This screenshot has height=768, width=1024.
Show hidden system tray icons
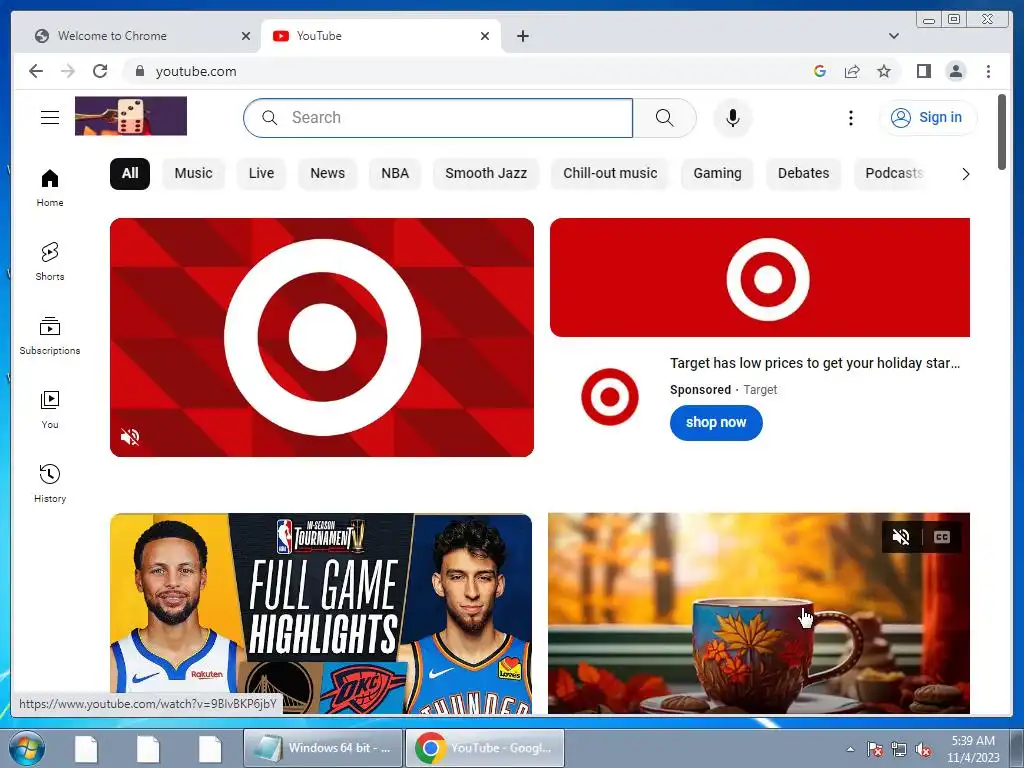(x=850, y=749)
